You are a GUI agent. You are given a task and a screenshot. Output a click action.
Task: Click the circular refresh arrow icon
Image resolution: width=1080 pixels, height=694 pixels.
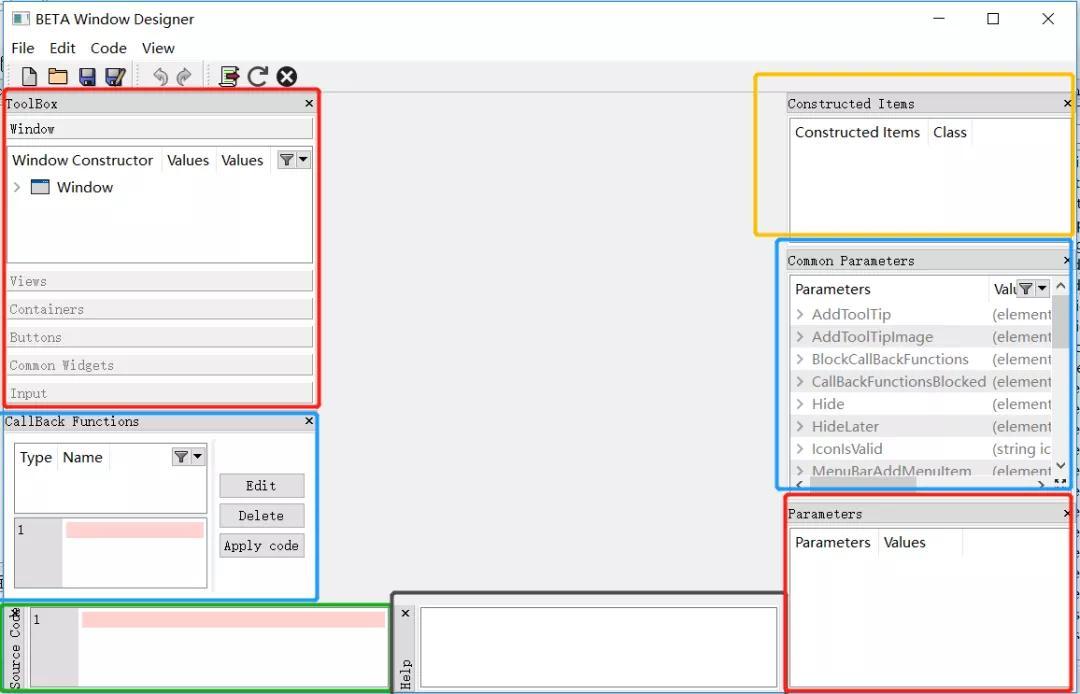258,76
